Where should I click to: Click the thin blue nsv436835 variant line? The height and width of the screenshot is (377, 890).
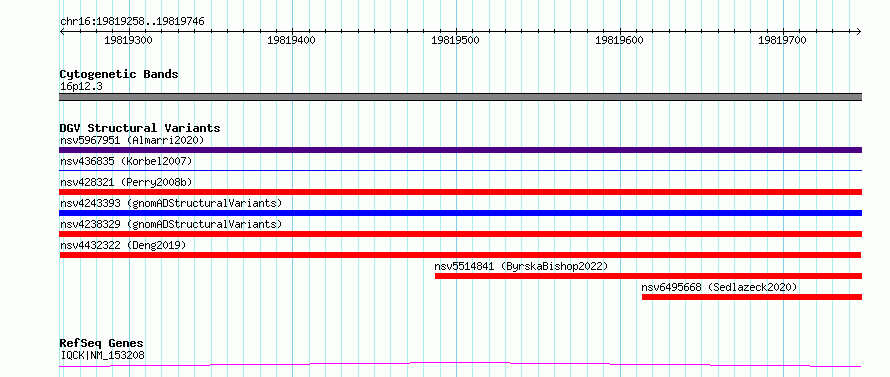pos(460,170)
